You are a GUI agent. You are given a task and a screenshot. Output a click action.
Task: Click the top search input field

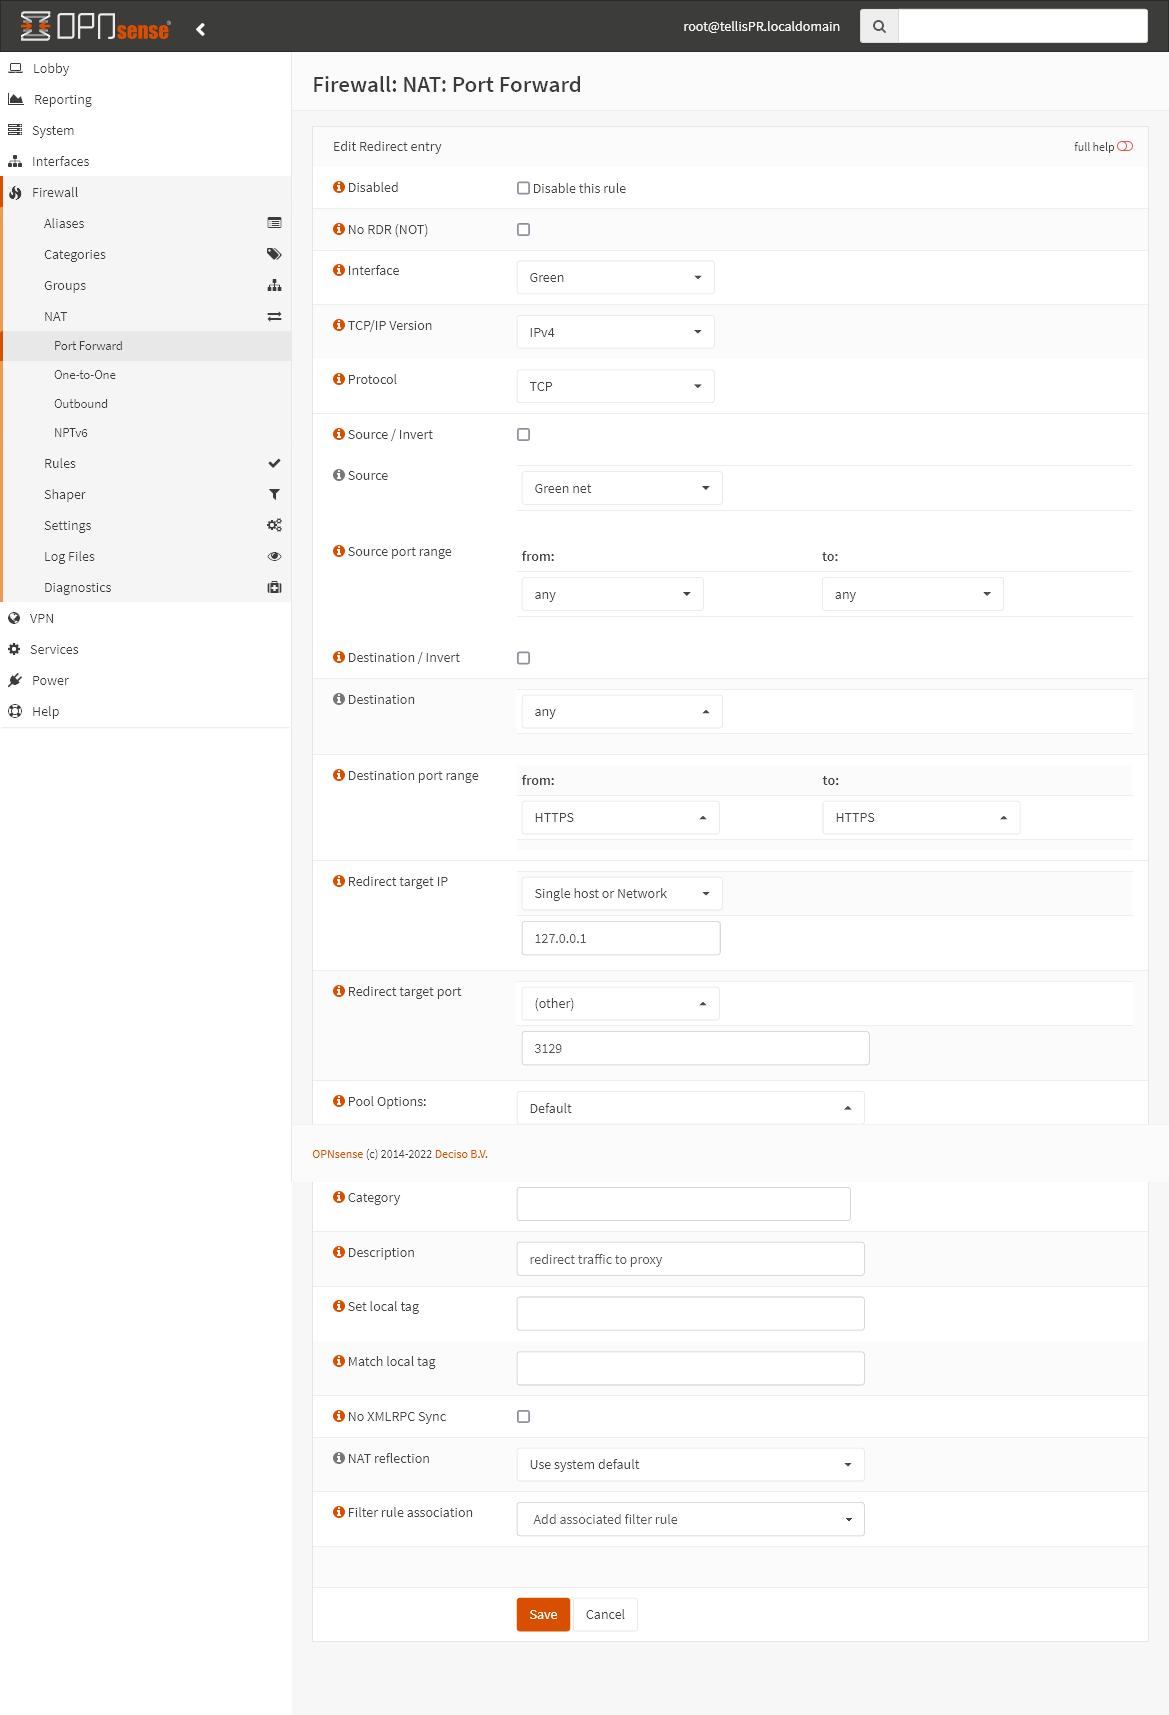pos(1023,27)
